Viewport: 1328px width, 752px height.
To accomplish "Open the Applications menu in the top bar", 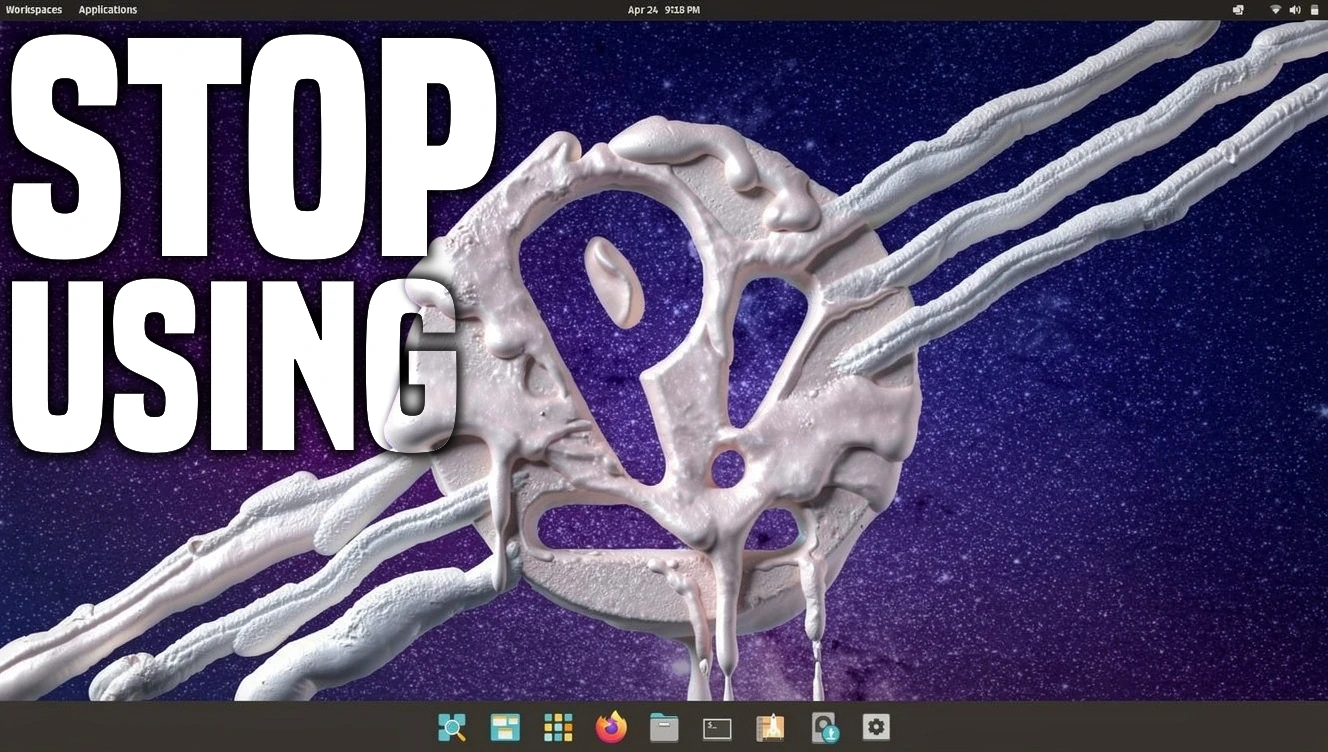I will 108,10.
